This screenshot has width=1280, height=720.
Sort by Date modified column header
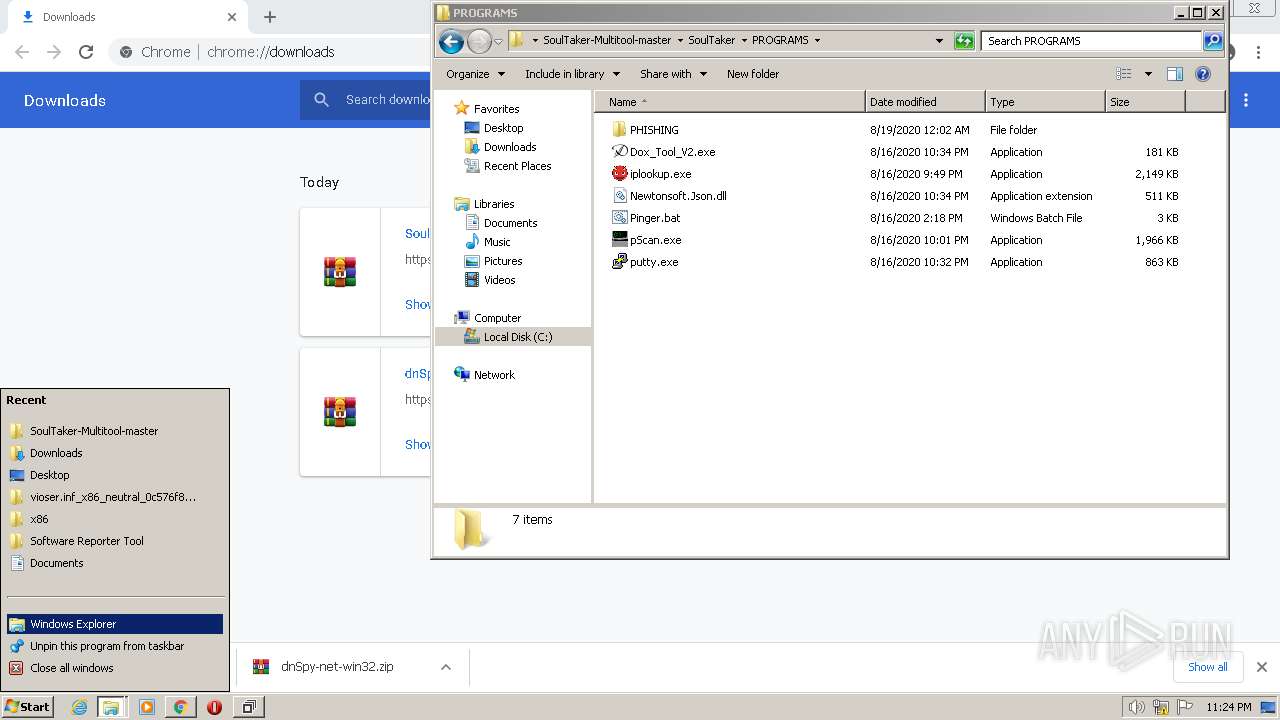point(925,102)
